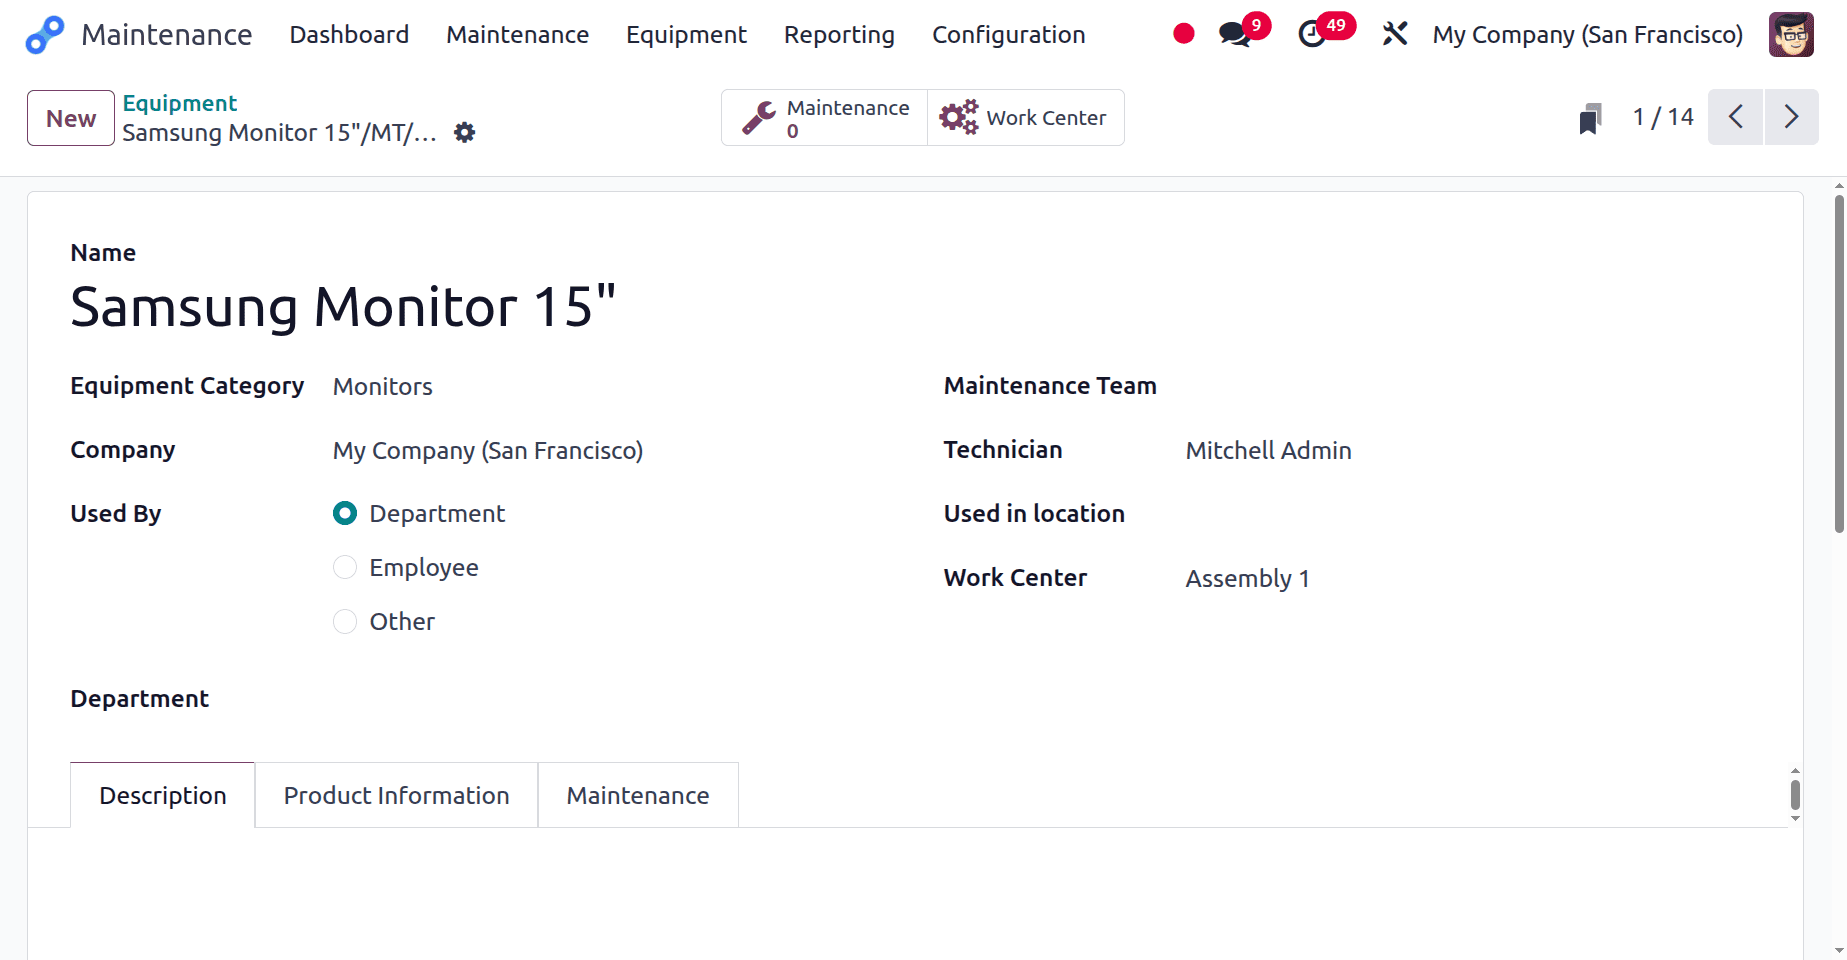Open the empty Maintenance Team field
Image resolution: width=1847 pixels, height=960 pixels.
[x=1472, y=387]
